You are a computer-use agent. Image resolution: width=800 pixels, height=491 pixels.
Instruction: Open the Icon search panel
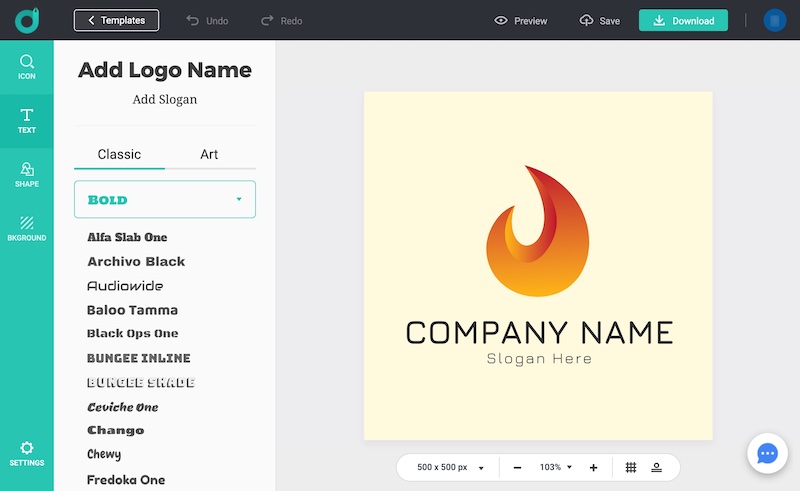(x=27, y=67)
